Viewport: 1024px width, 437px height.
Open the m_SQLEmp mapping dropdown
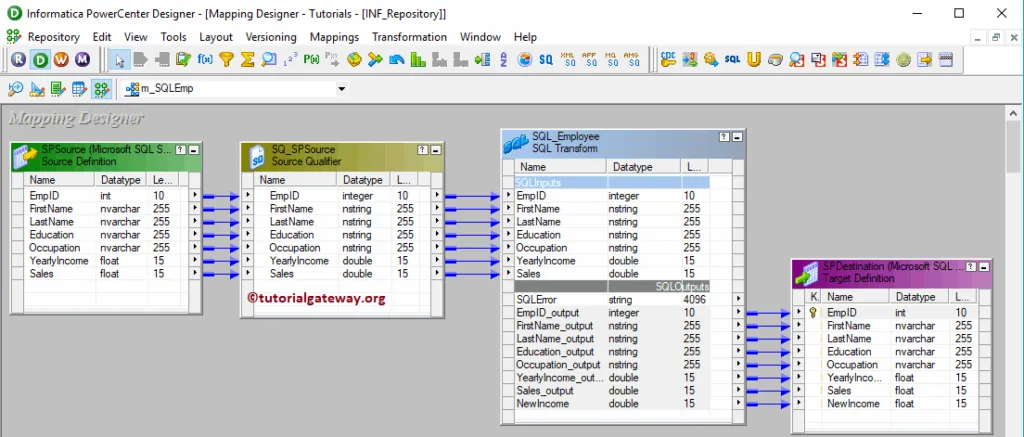tap(341, 89)
